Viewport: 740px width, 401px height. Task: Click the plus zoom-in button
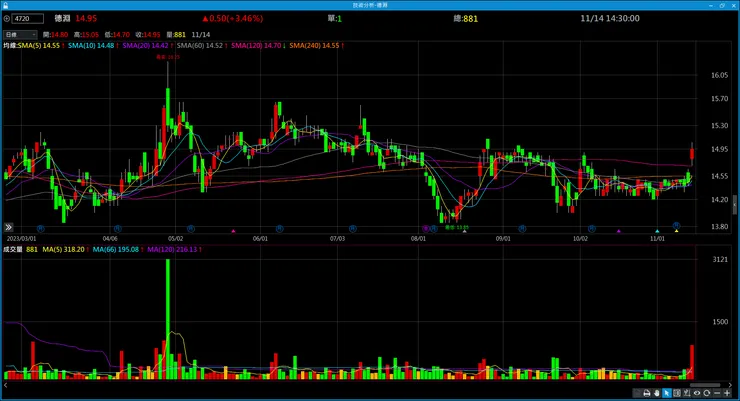727,393
